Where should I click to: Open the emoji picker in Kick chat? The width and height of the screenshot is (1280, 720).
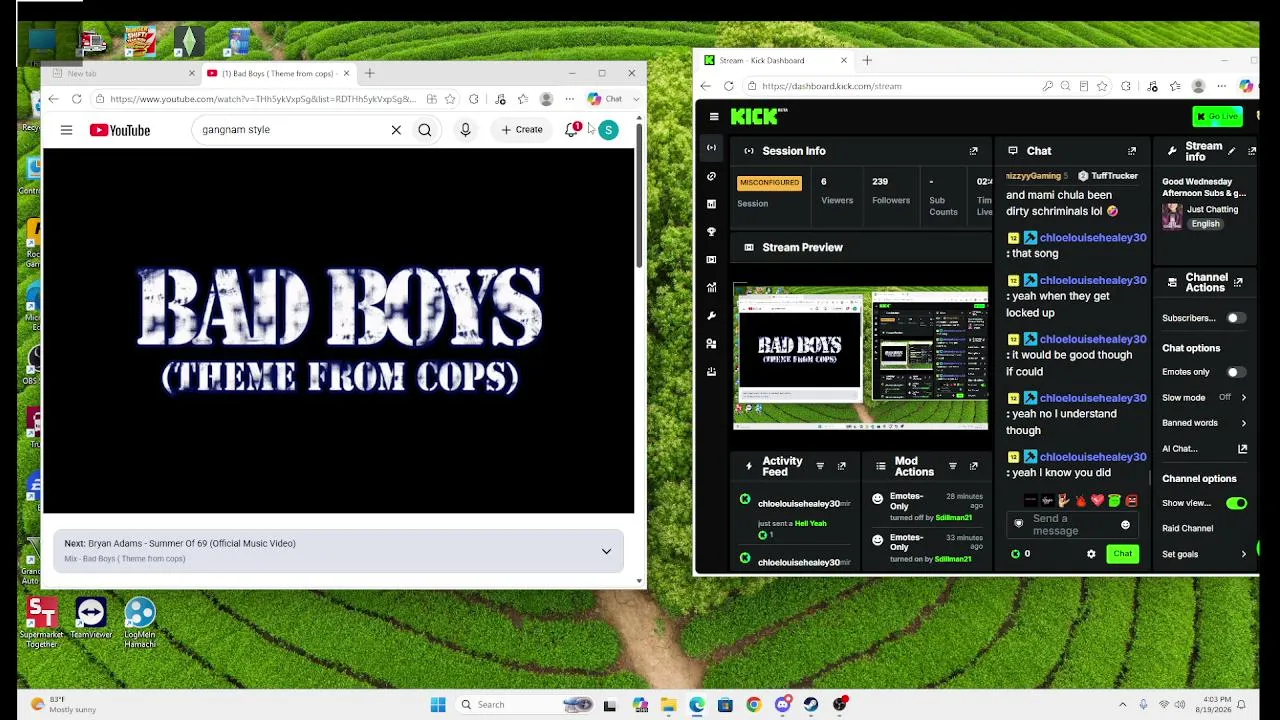point(1125,525)
